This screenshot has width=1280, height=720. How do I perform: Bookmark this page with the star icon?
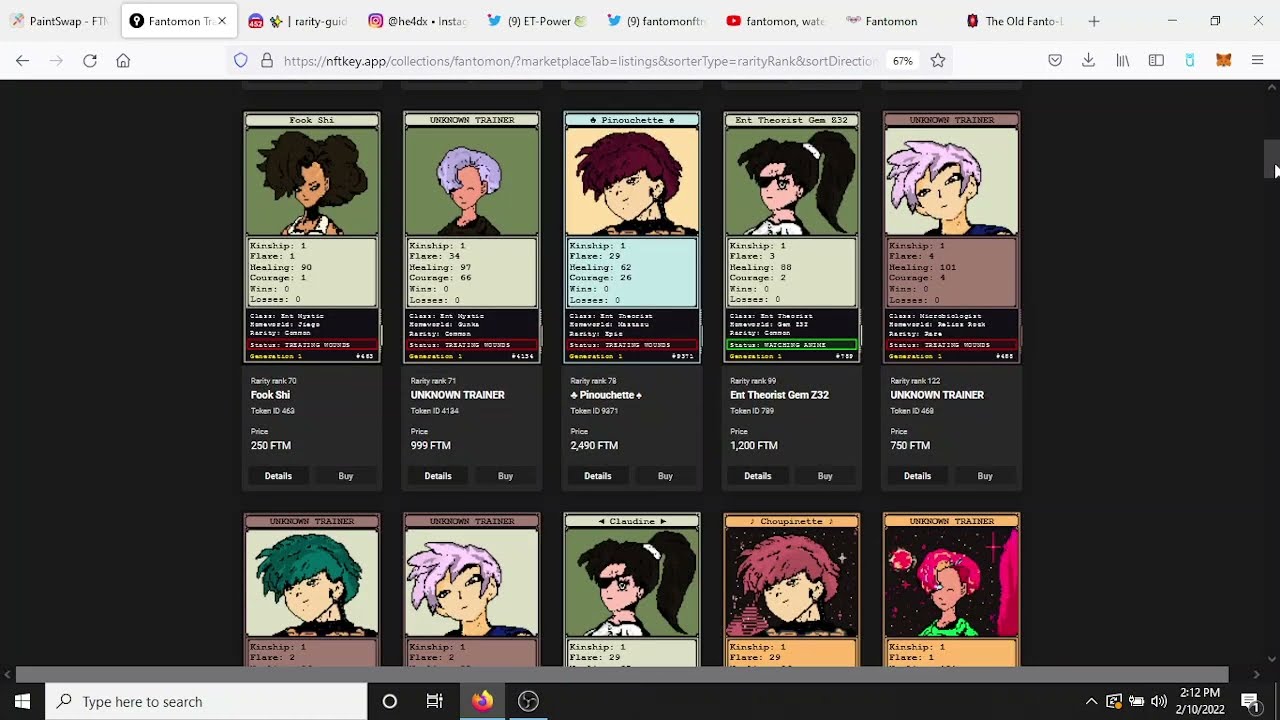[x=938, y=61]
